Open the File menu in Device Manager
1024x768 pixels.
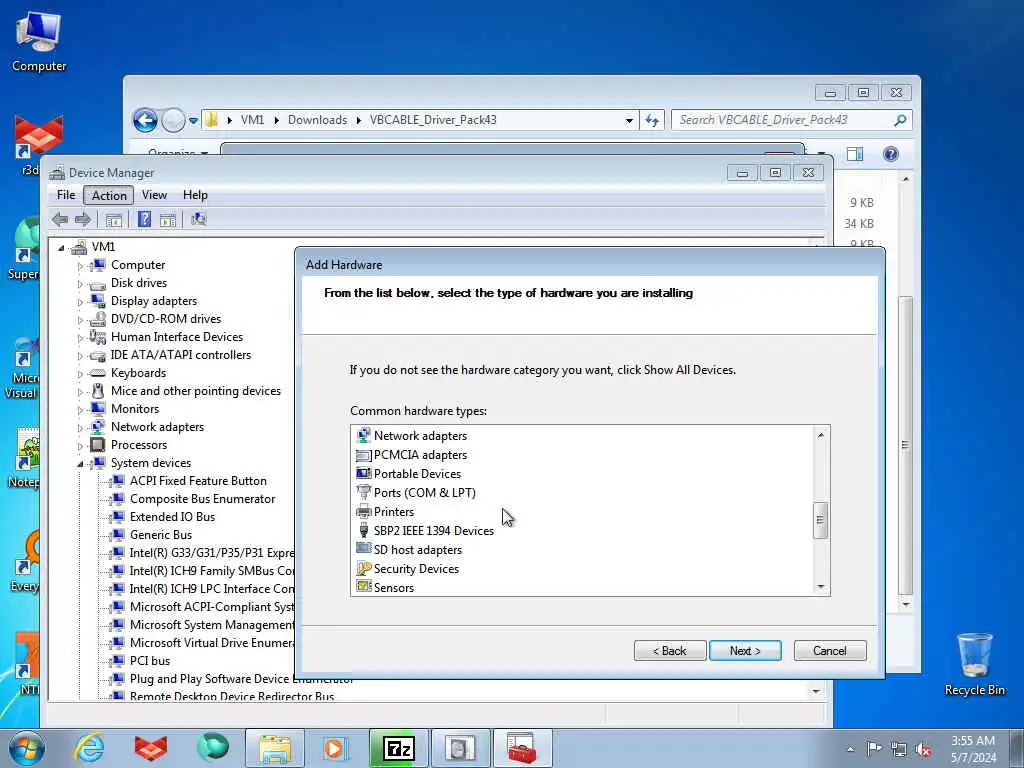(66, 195)
